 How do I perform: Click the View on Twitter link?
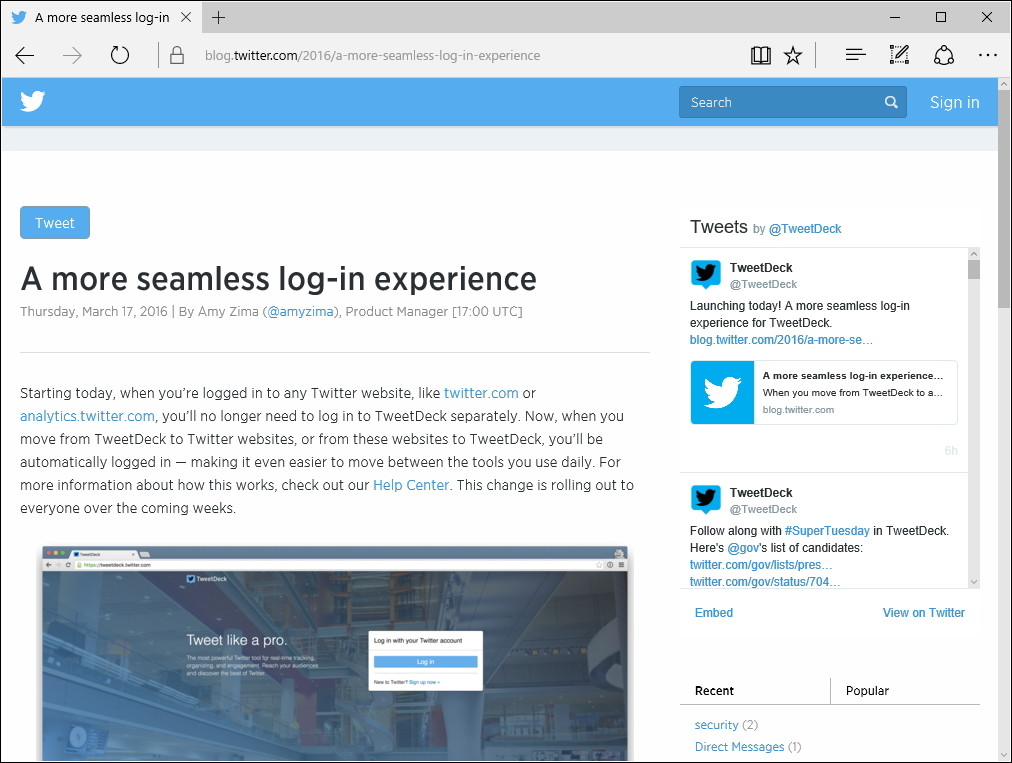(923, 613)
